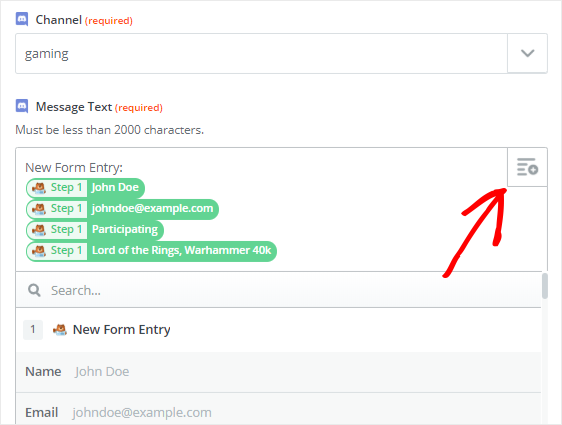Click the WPForms icon in the johndoe@example.com pill
This screenshot has width=562, height=425.
39,209
